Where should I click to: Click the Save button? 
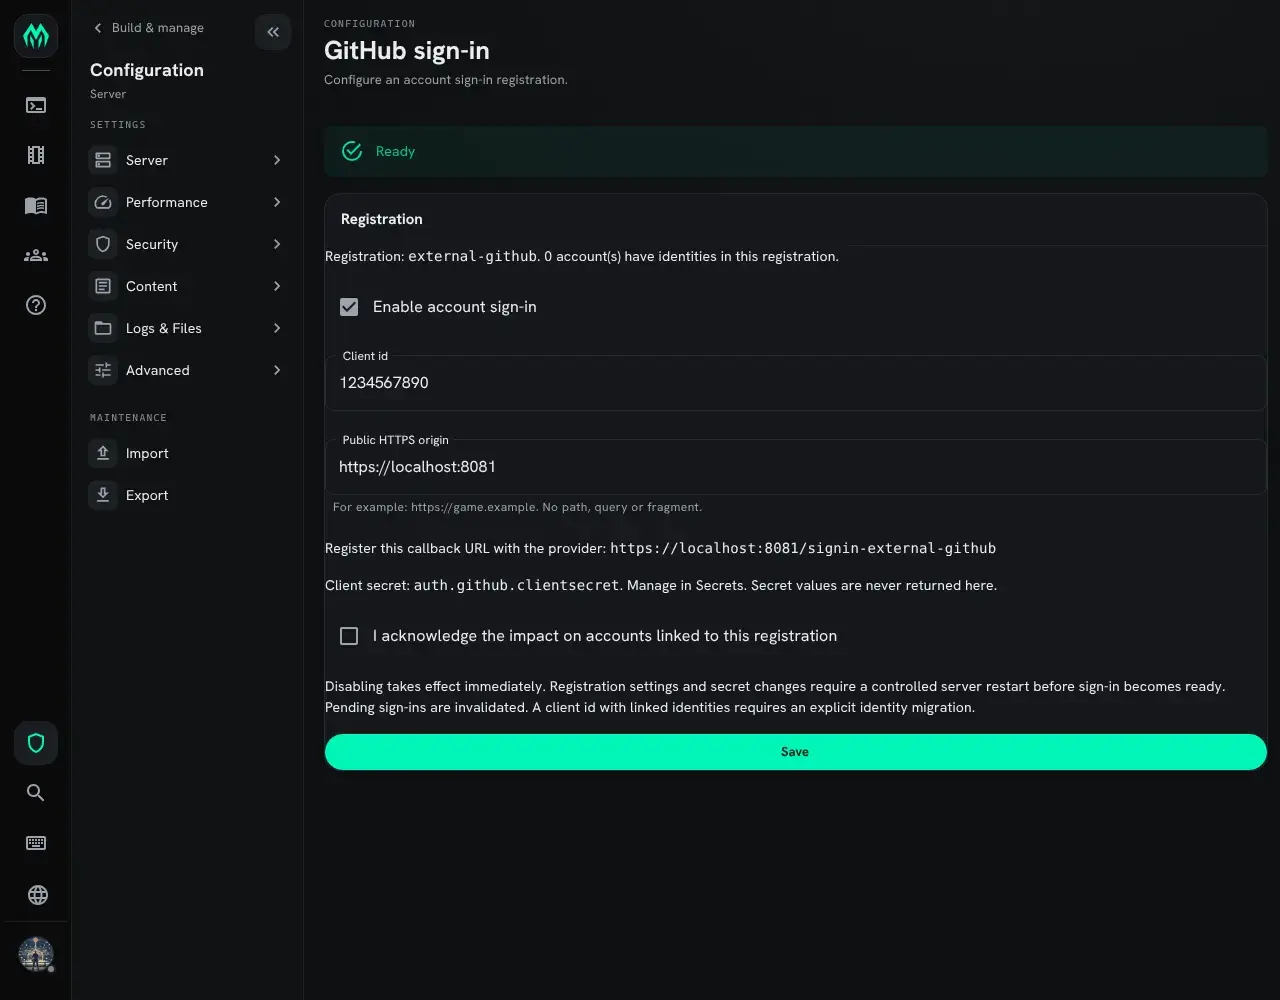click(796, 752)
